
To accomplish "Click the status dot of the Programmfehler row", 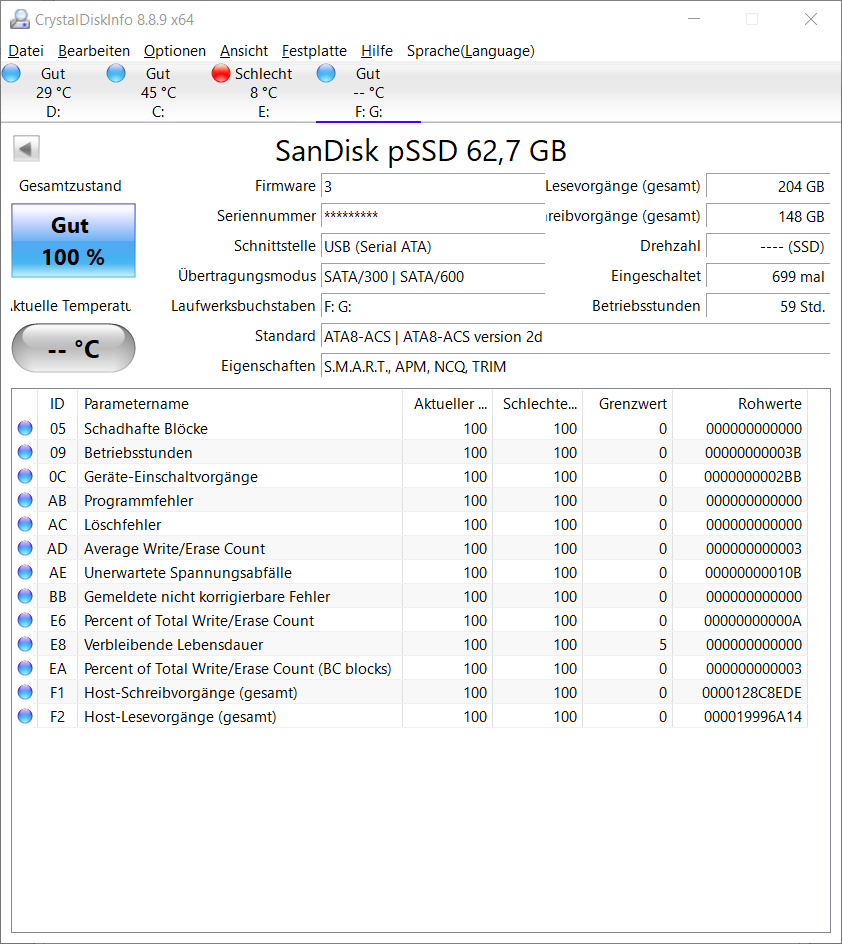I will point(25,500).
